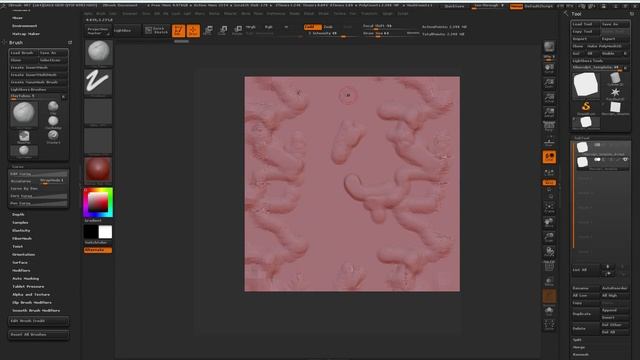Select the Standard brush
Viewport: 640px width, 360px height.
click(53, 136)
